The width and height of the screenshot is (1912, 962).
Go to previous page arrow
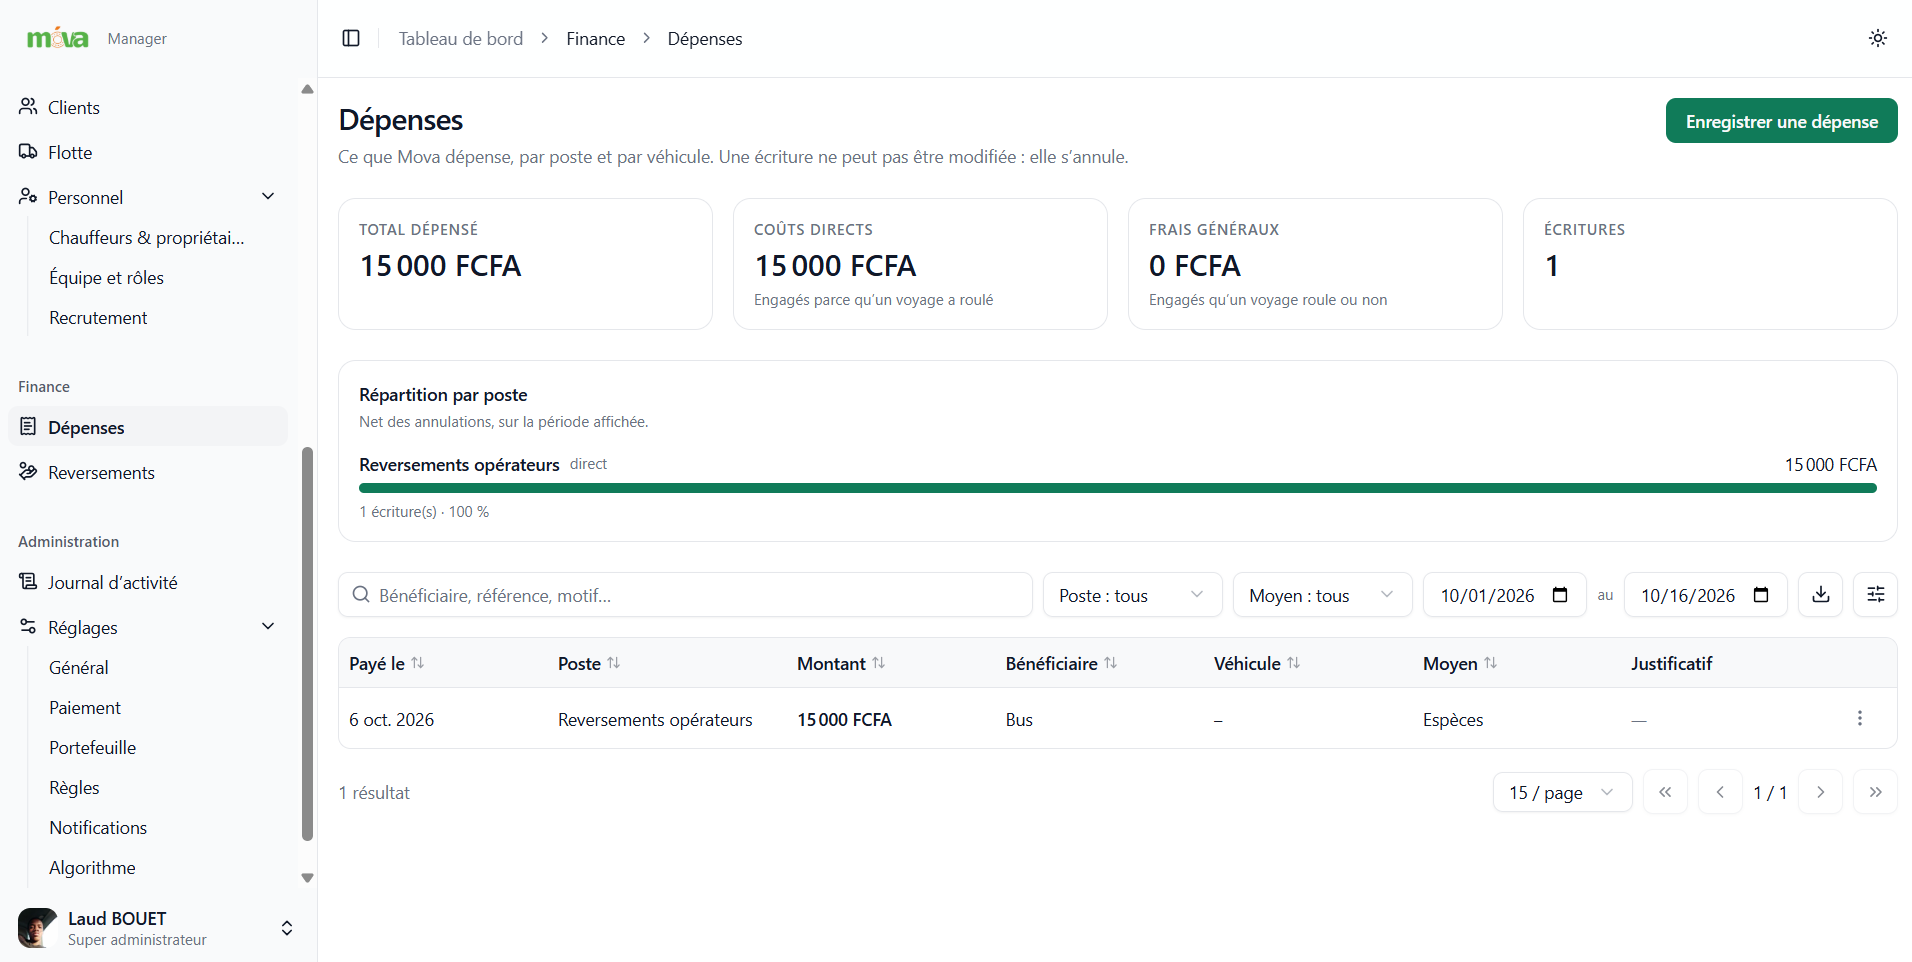1720,792
